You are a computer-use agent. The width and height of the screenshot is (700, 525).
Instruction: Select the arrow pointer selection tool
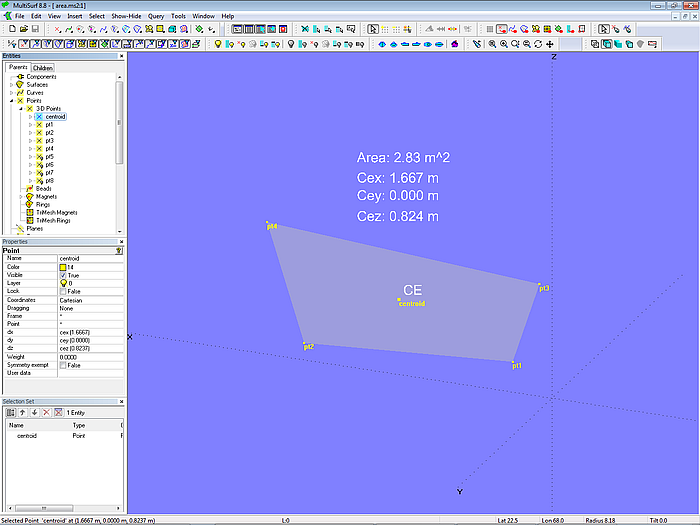pyautogui.click(x=373, y=30)
